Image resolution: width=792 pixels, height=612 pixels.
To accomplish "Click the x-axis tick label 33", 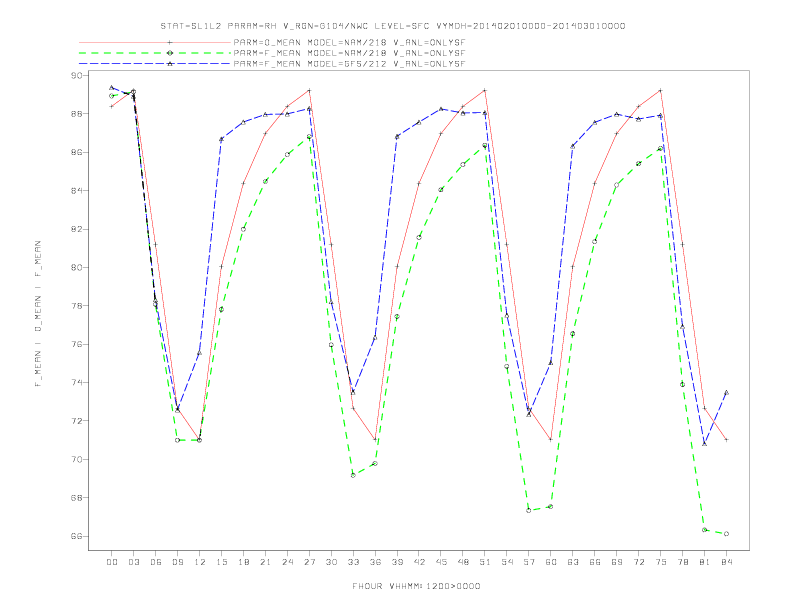I will click(353, 562).
